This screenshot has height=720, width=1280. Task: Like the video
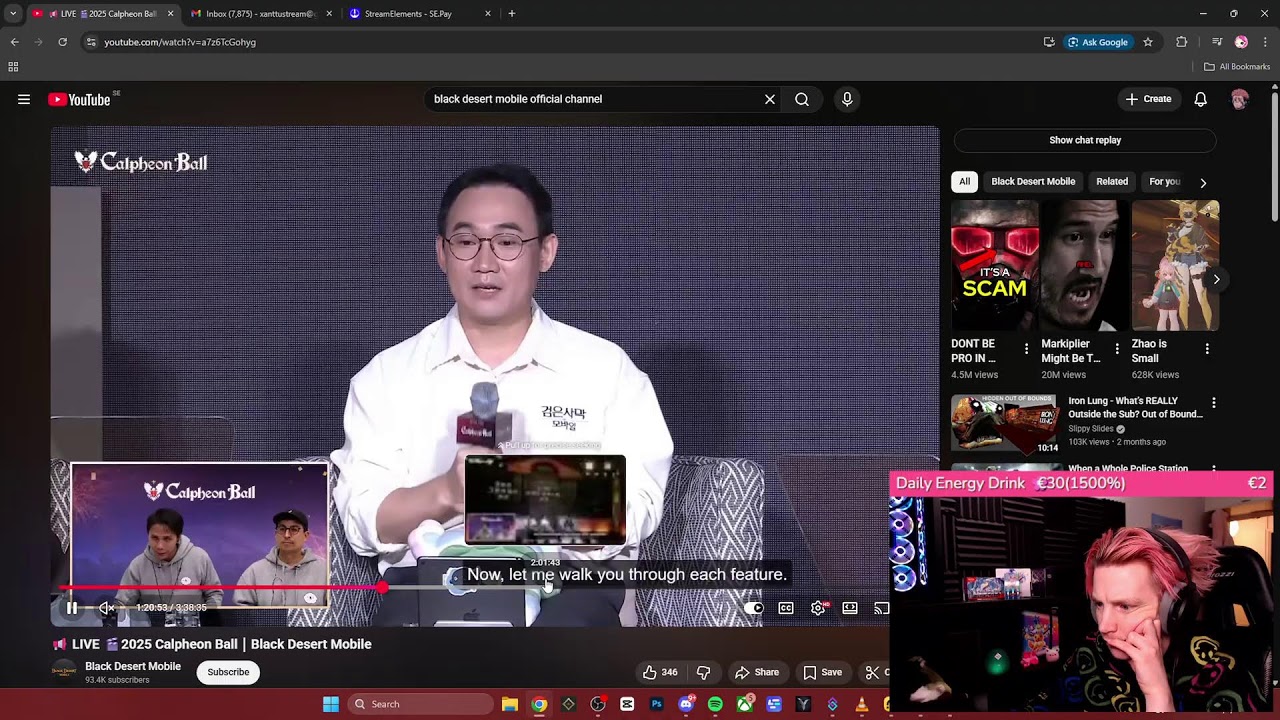tap(660, 672)
